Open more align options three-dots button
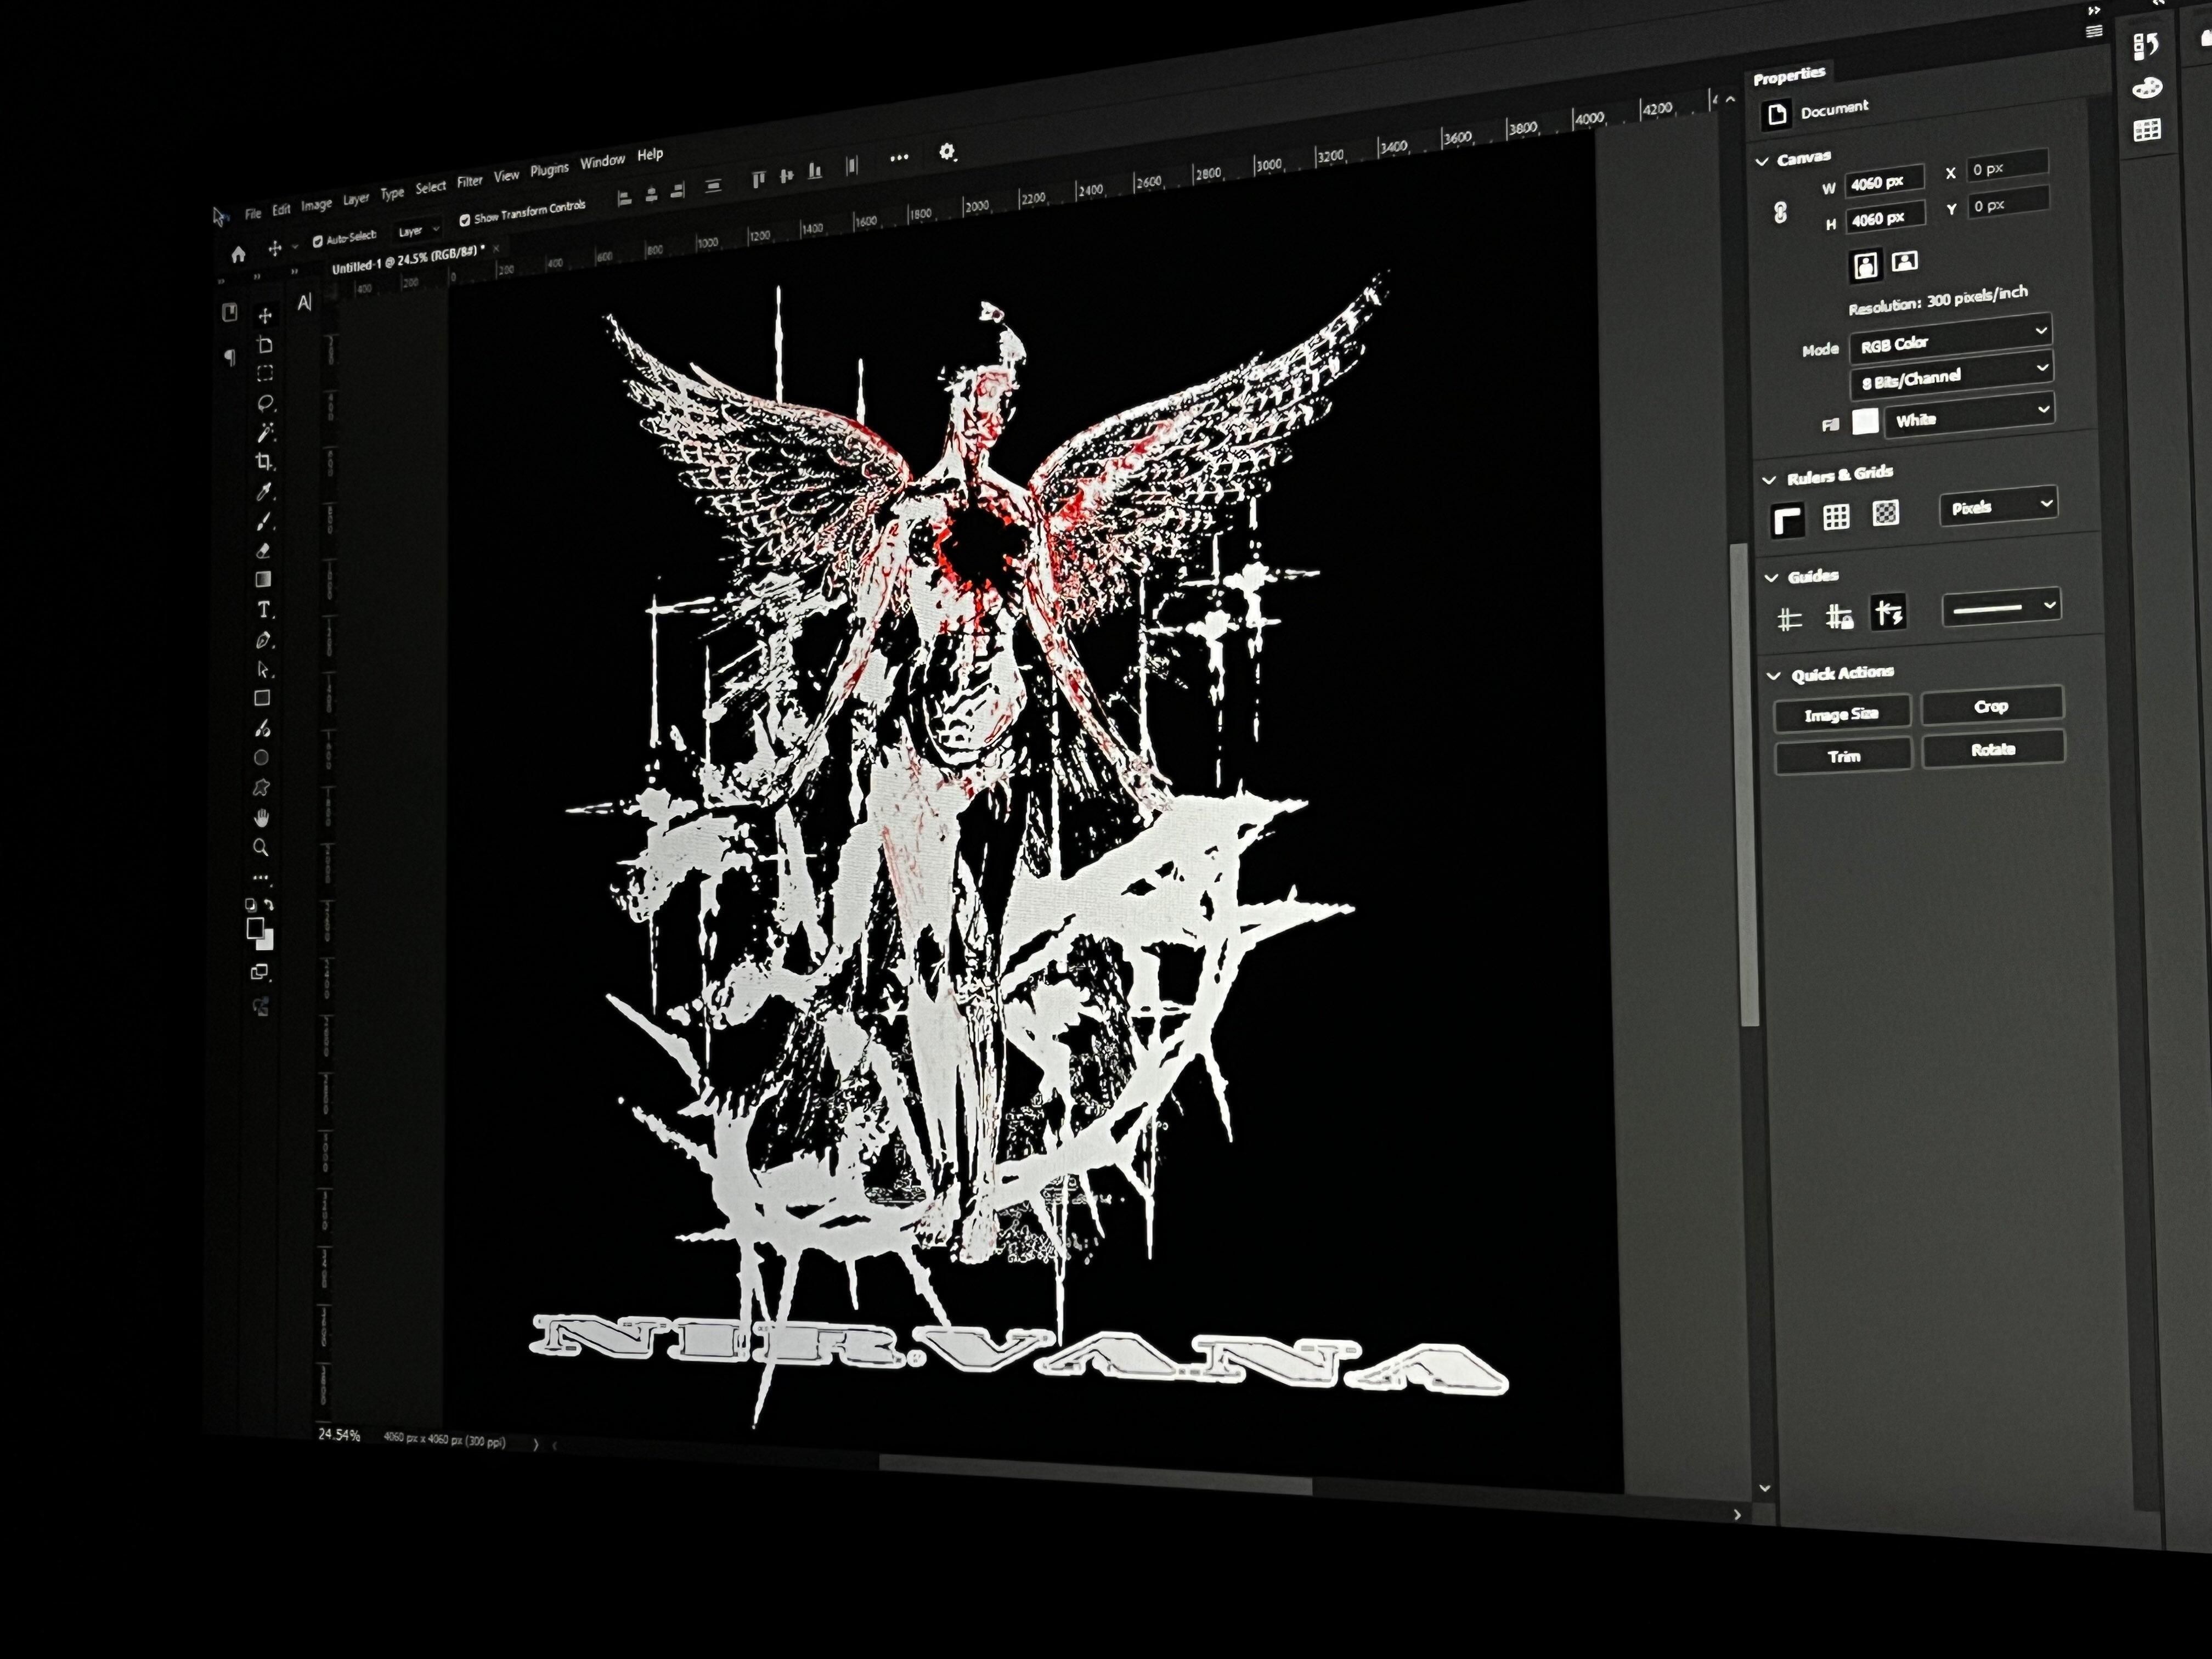Screen dimensions: 2212x1659 pyautogui.click(x=899, y=157)
